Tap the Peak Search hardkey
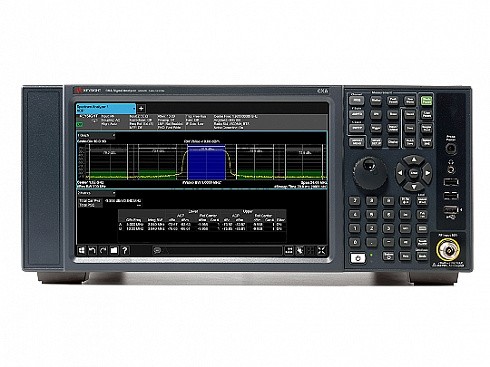The width and height of the screenshot is (490, 367). tap(393, 101)
